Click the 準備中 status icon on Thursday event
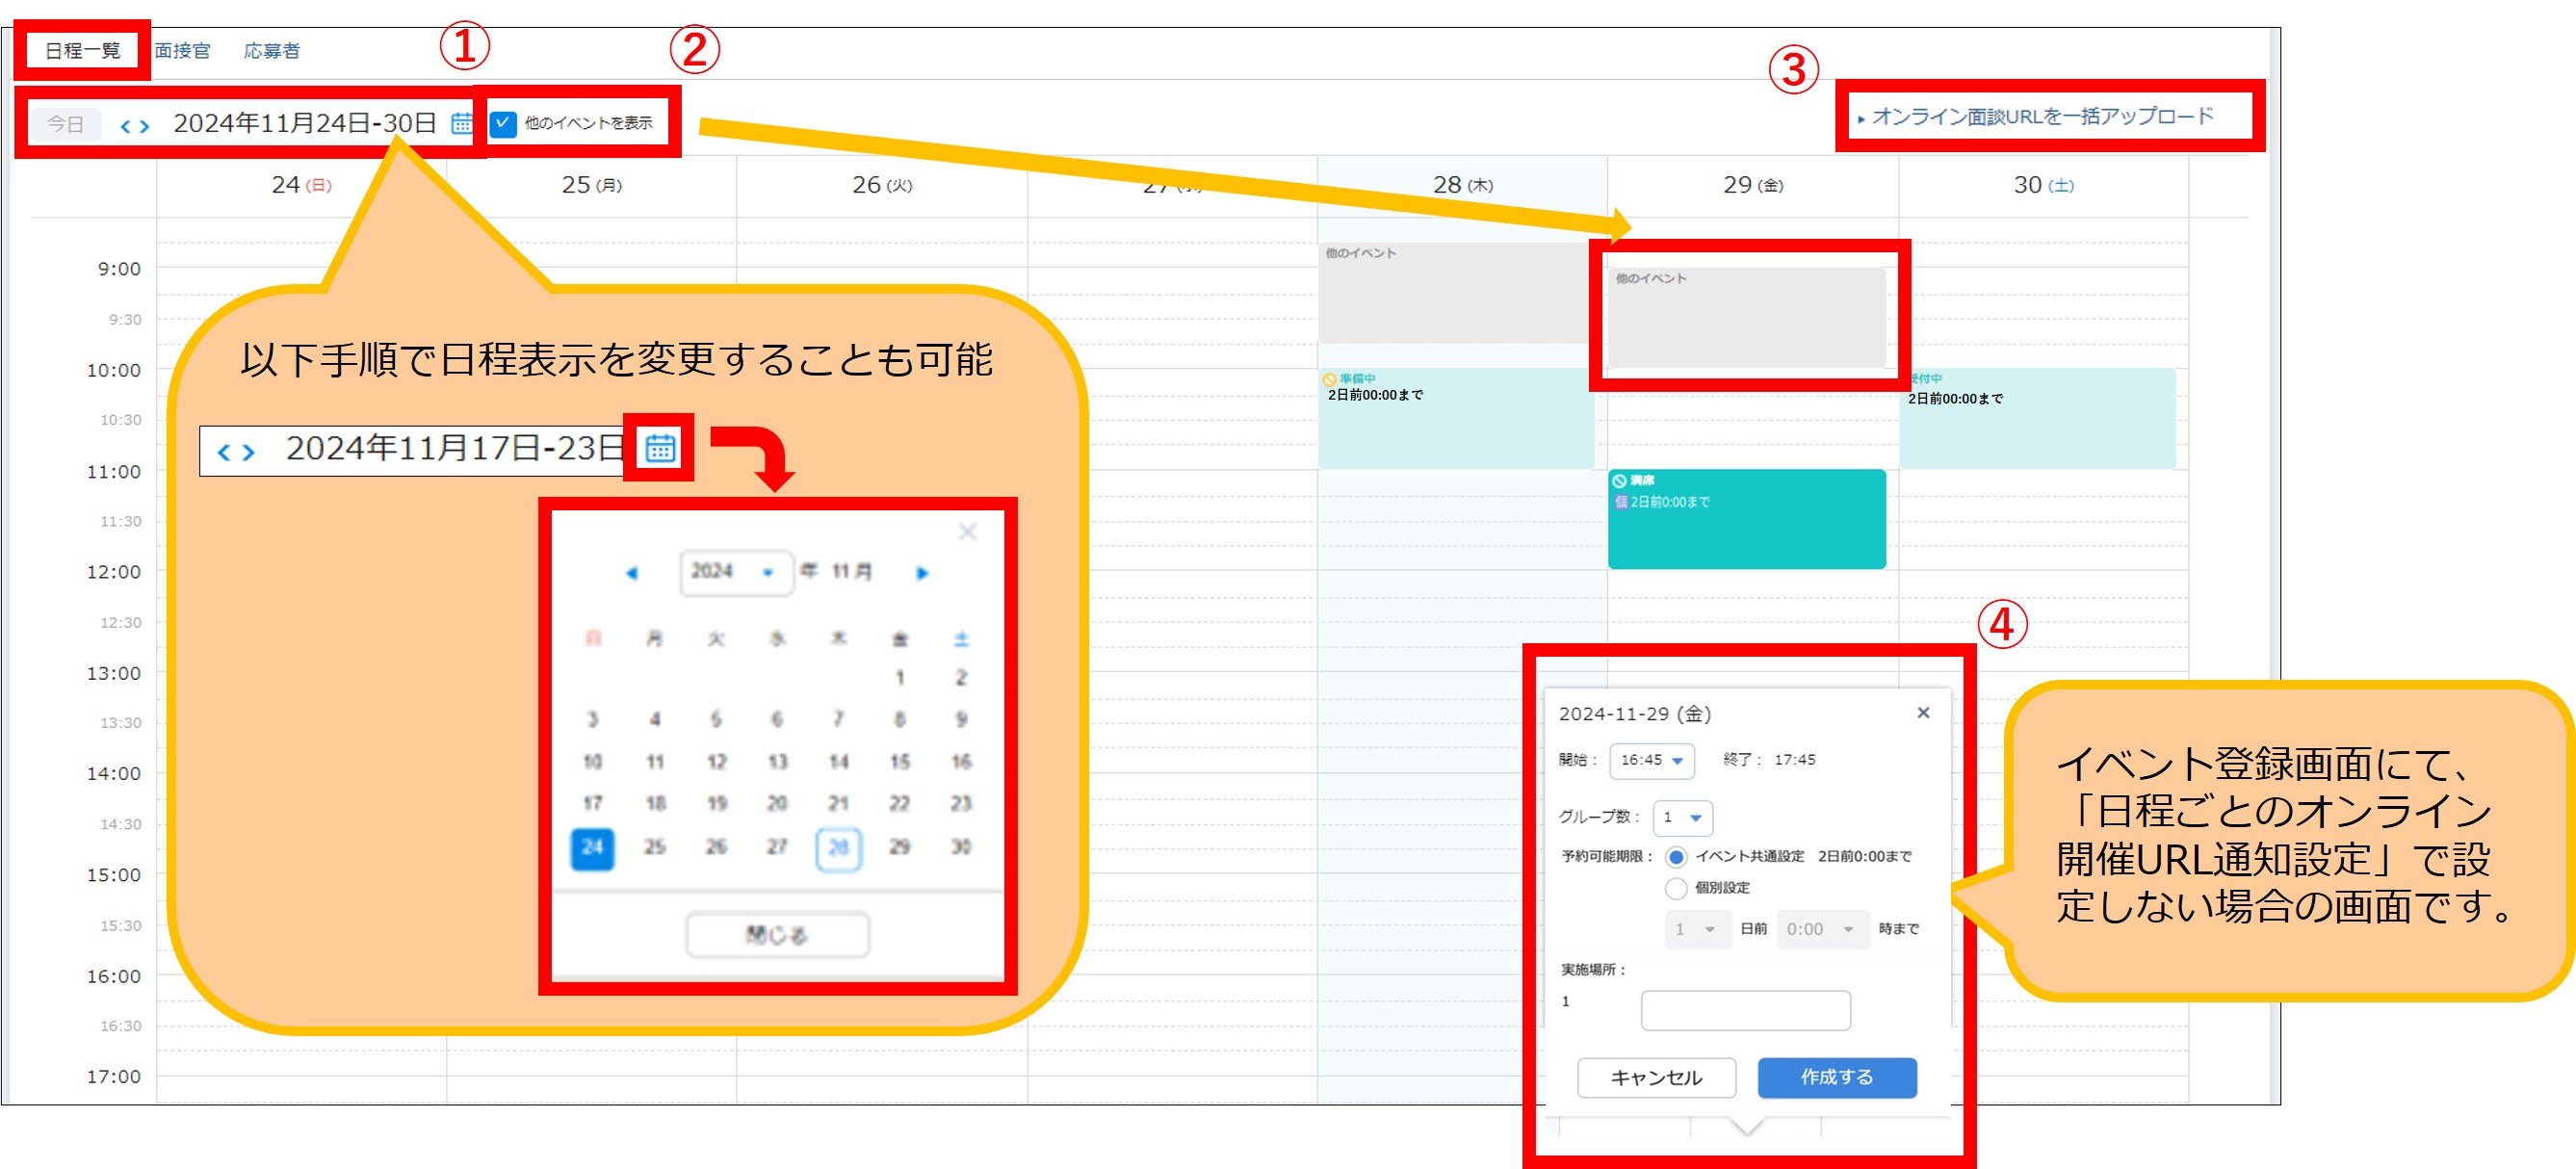 click(1330, 379)
